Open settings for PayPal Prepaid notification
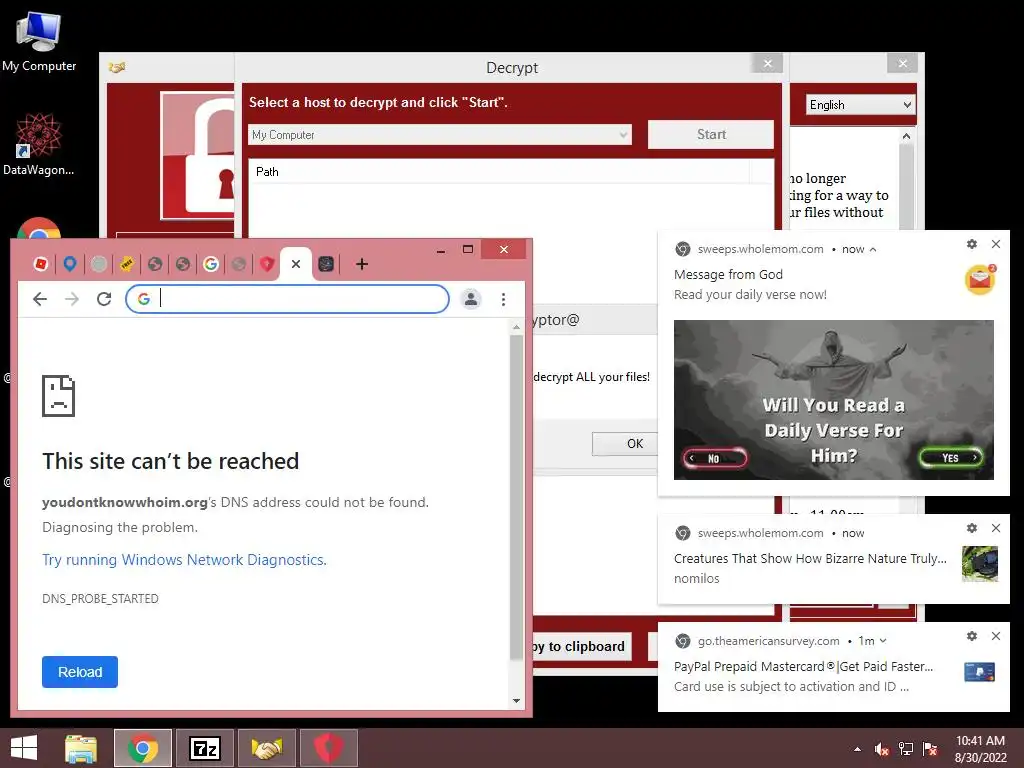The image size is (1024, 768). coord(972,635)
